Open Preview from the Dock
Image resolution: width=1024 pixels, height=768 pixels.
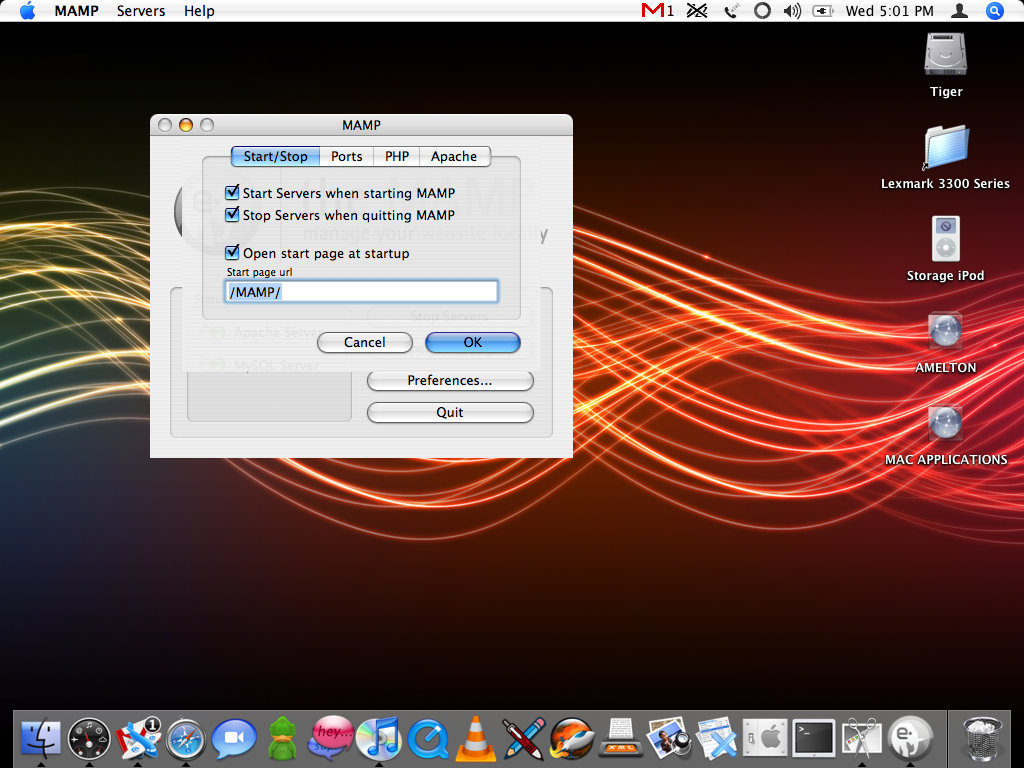coord(669,739)
